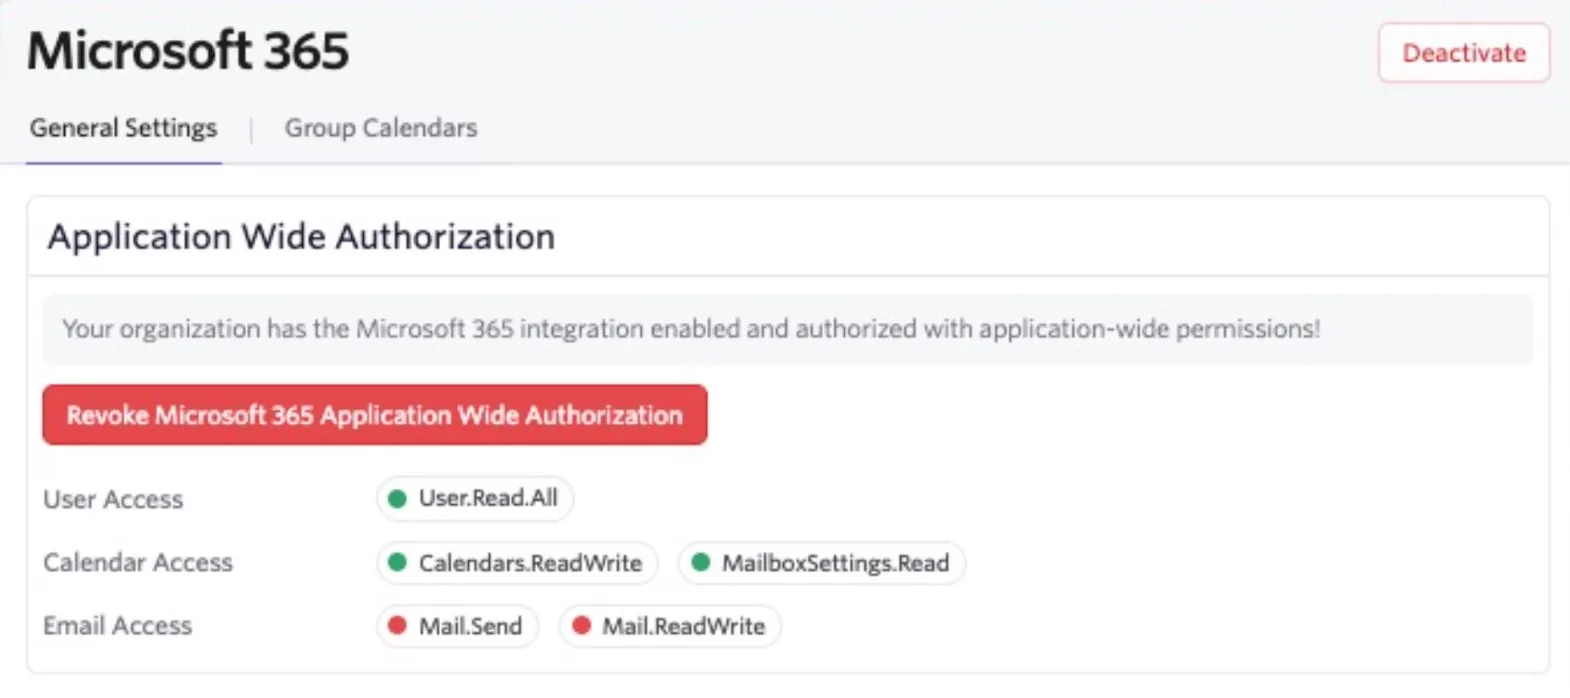Select the Mail.ReadWrite permission badge
The image size is (1570, 698).
click(x=670, y=626)
